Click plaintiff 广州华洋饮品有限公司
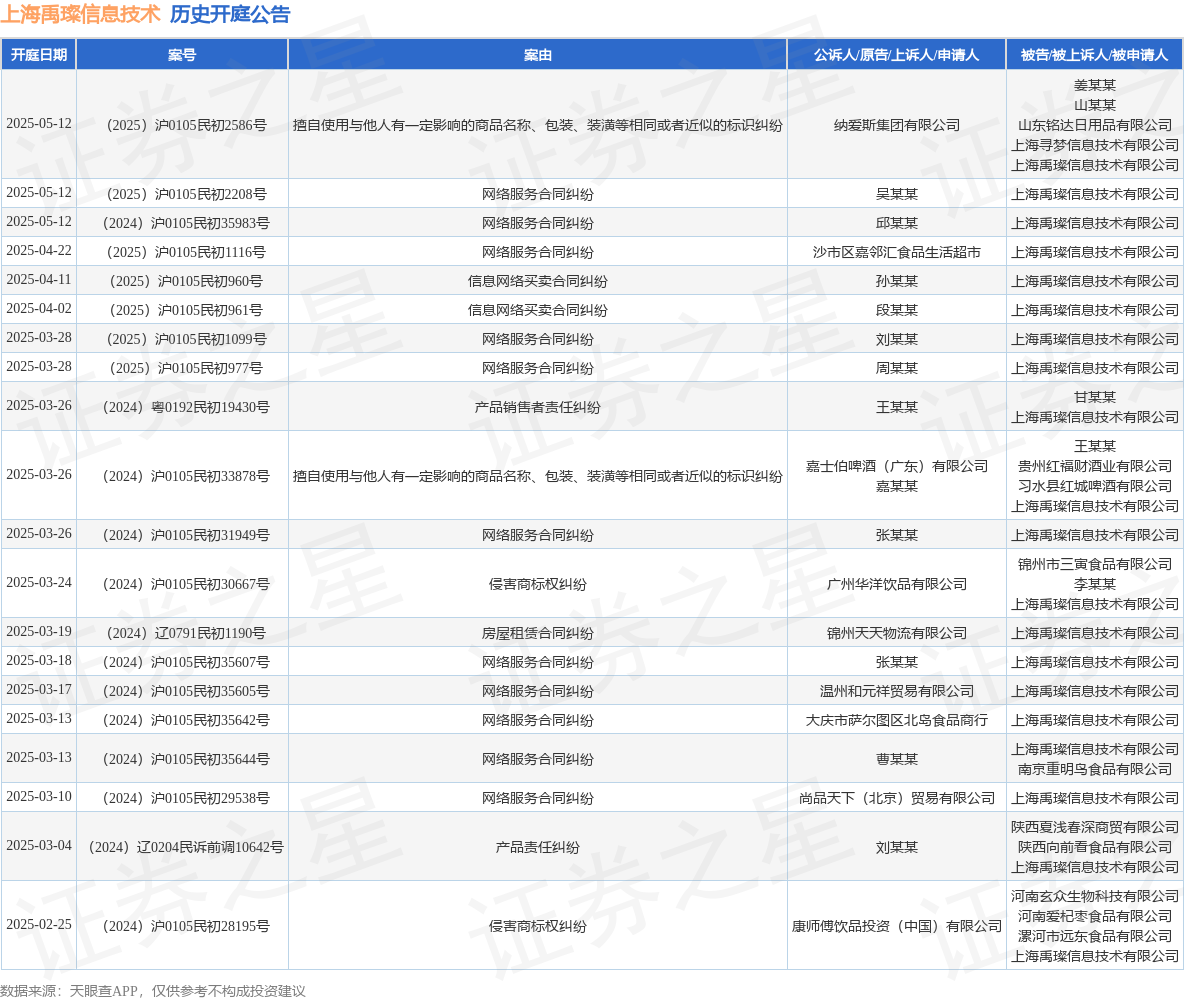 896,585
